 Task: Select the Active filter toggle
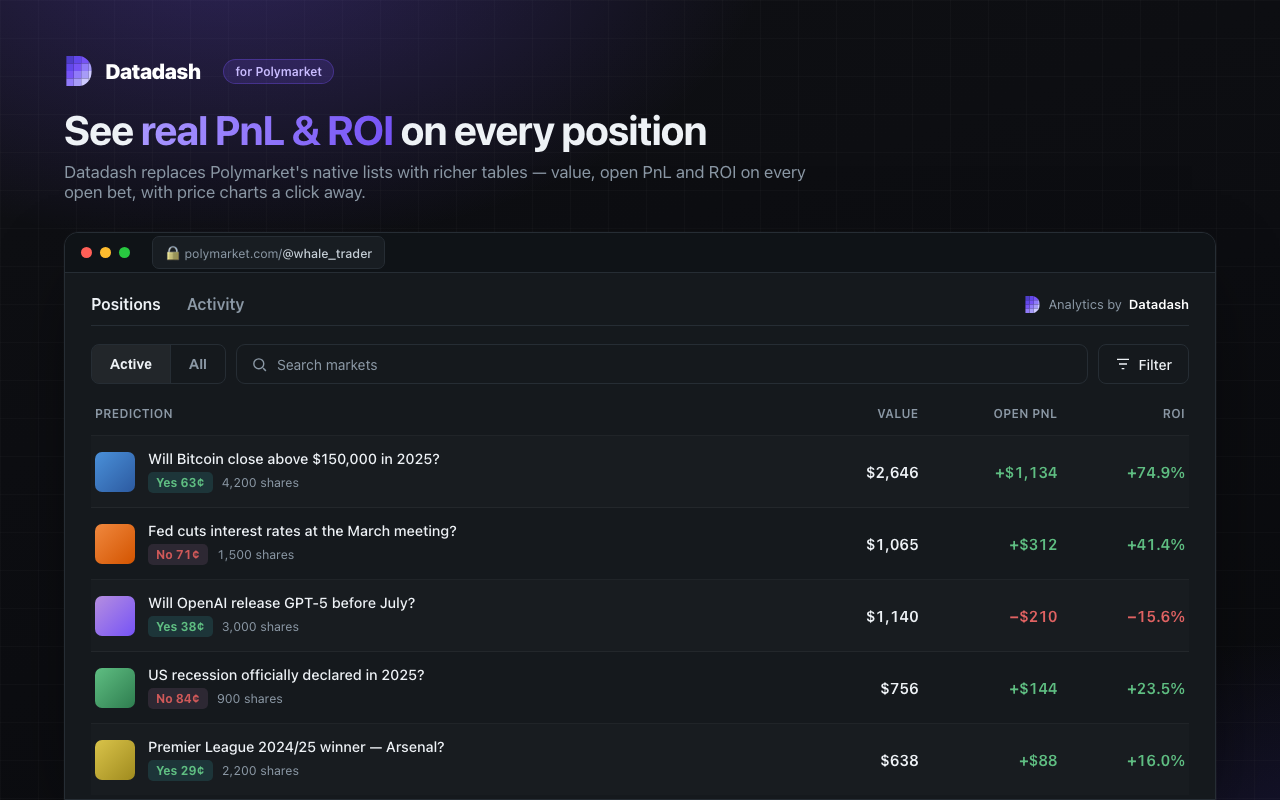(x=131, y=364)
